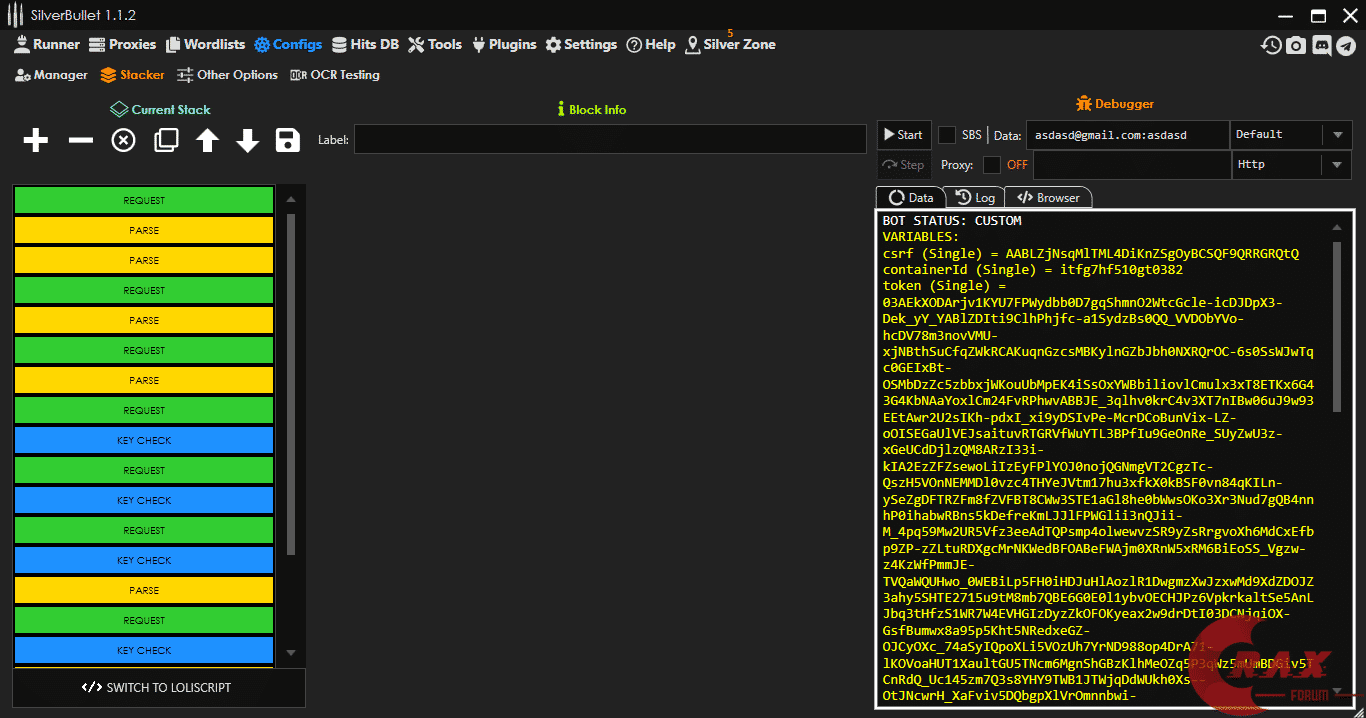Screen dimensions: 1366x718
Task: Click the Current Stack header
Action: (160, 110)
